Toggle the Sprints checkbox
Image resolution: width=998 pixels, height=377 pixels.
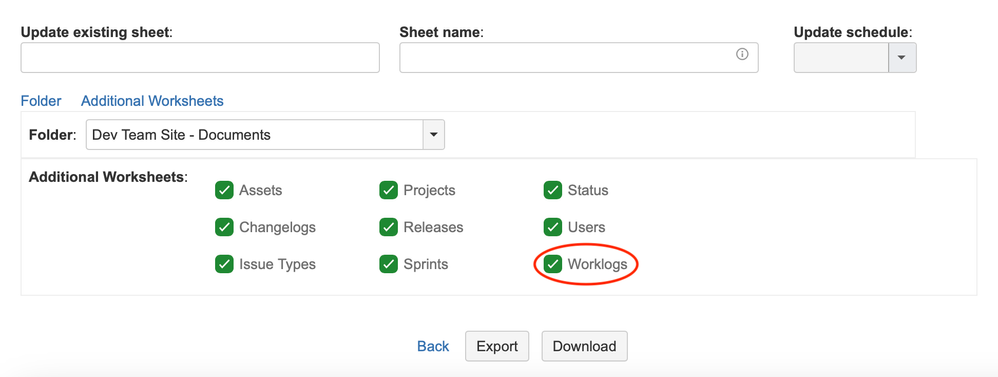click(x=388, y=264)
